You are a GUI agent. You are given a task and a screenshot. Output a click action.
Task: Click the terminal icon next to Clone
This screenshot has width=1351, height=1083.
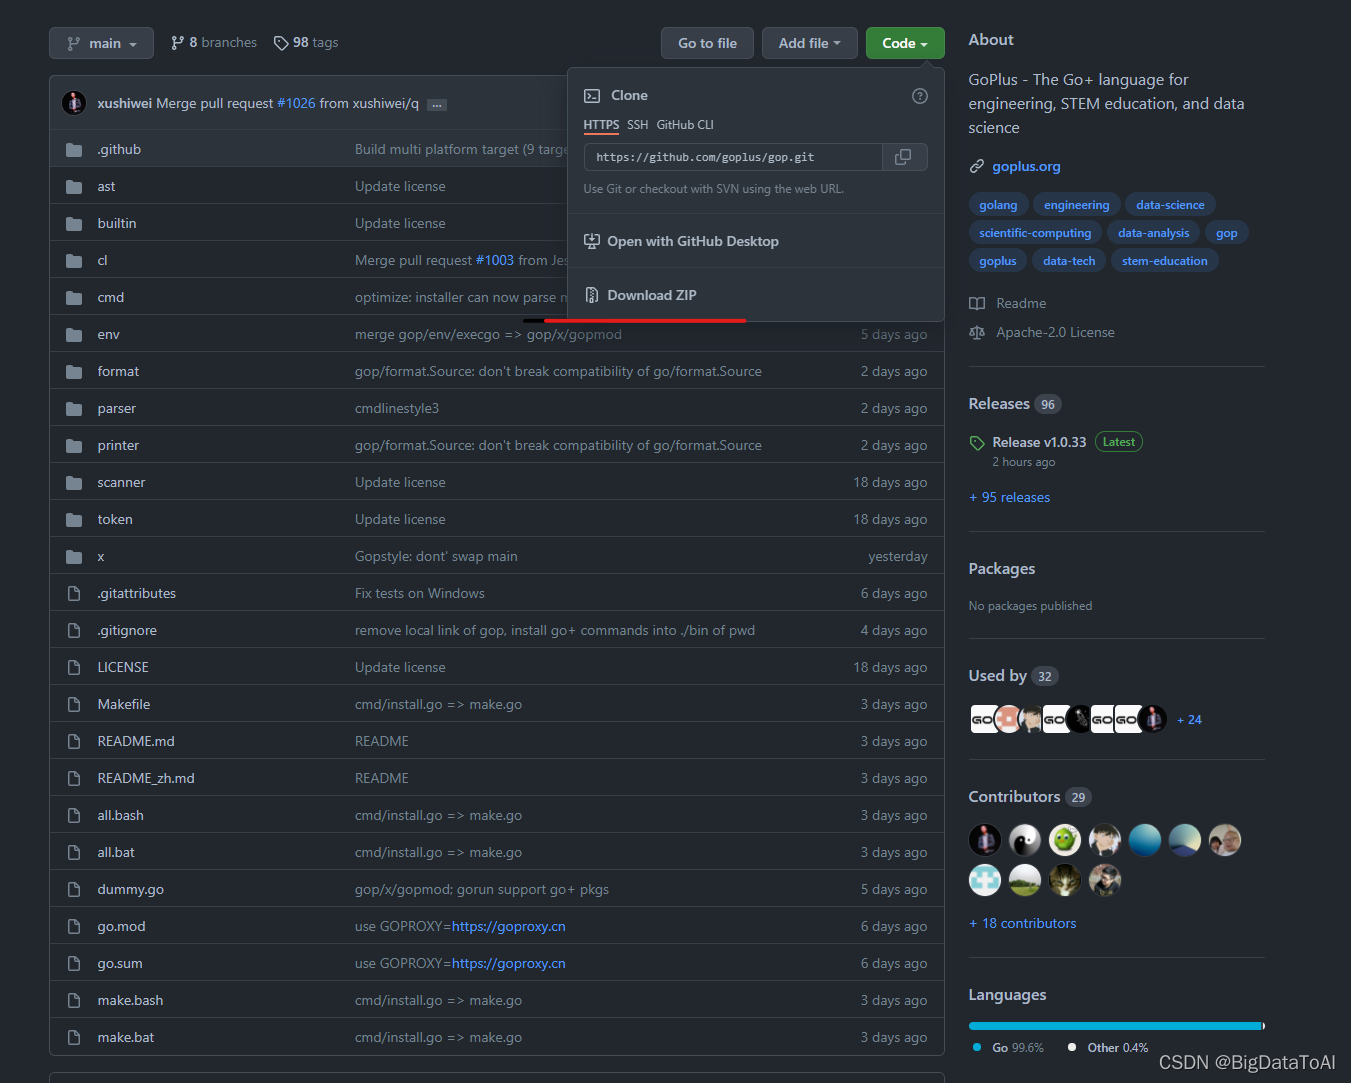(592, 96)
